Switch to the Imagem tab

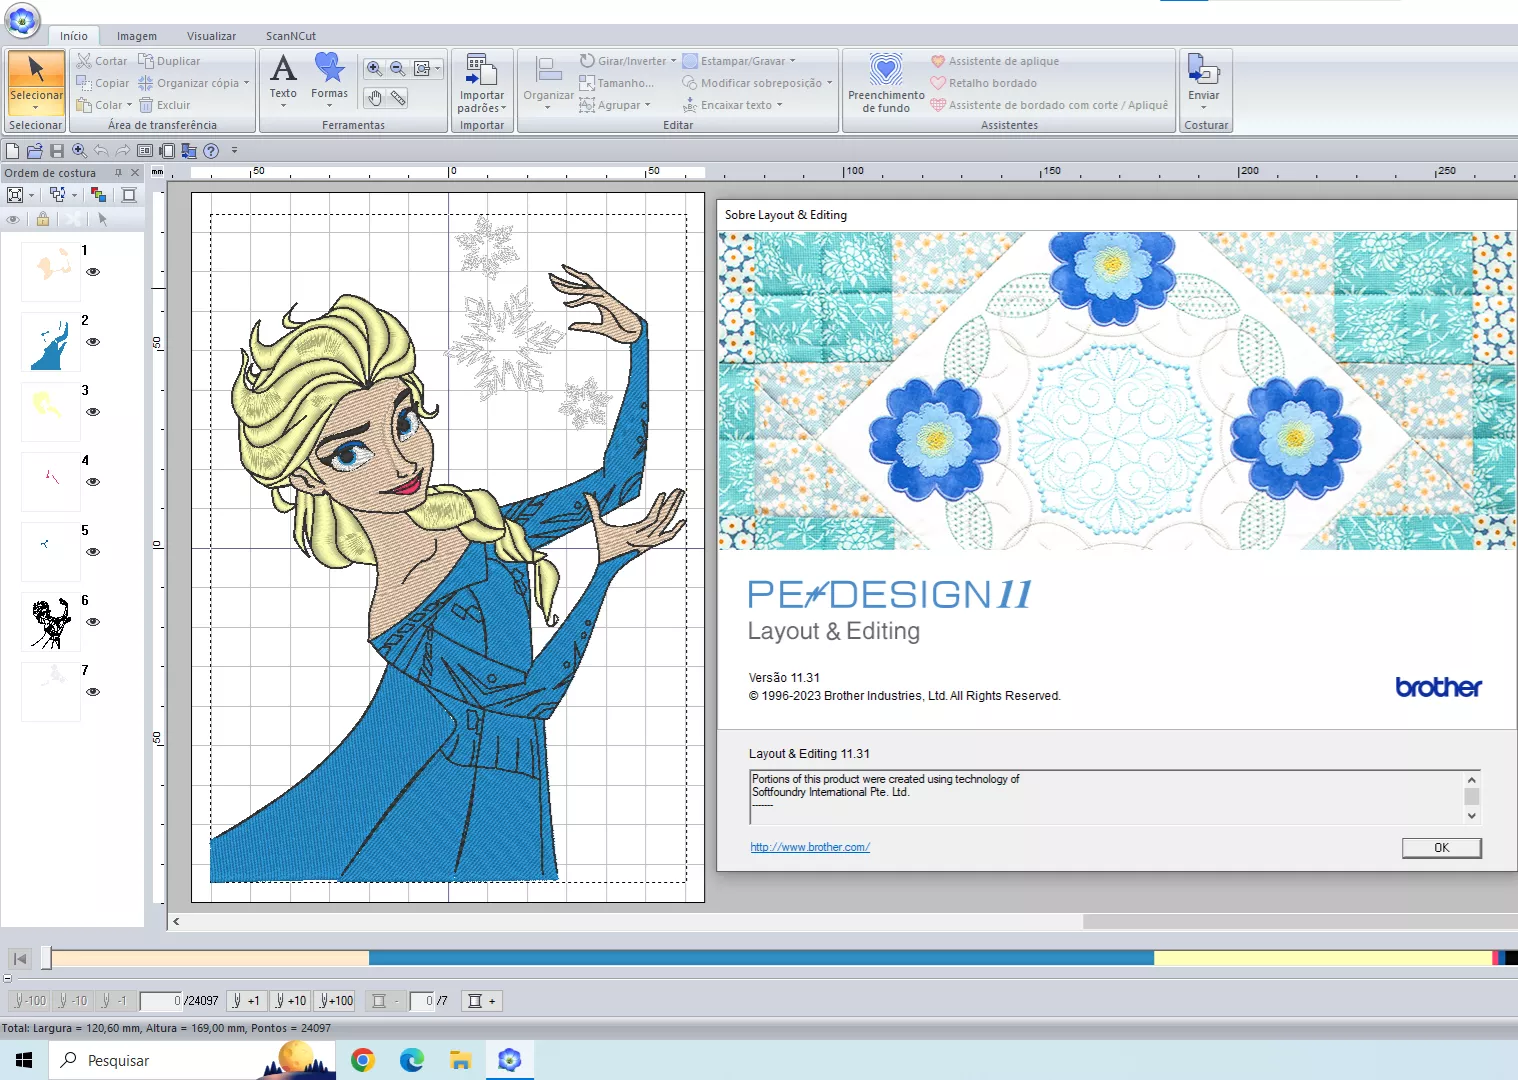(137, 36)
